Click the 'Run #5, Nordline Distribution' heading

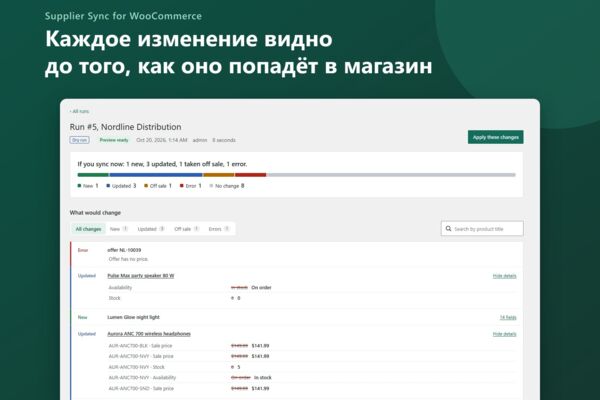126,127
